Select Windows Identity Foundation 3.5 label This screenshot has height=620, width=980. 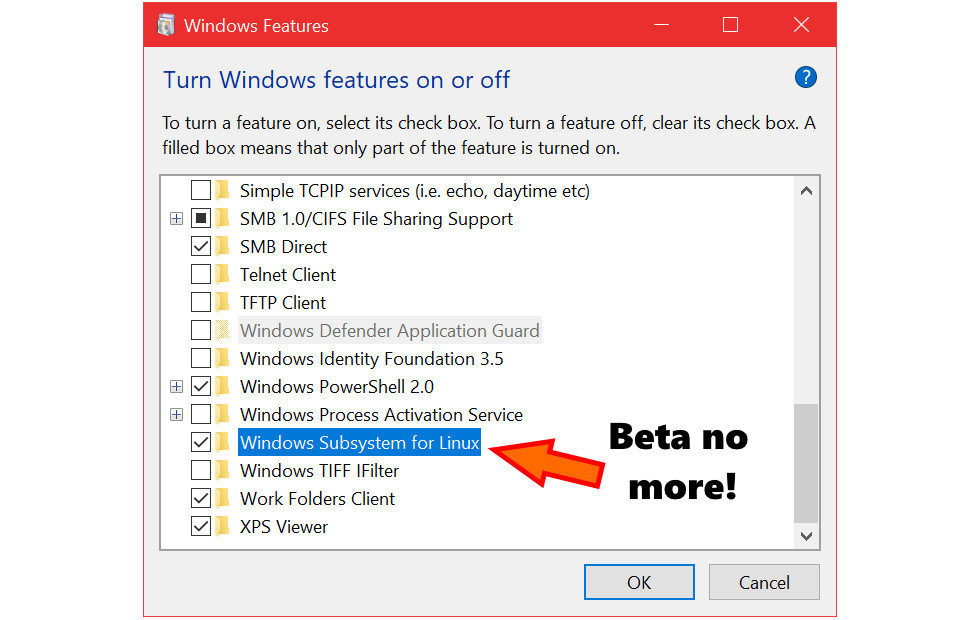(372, 358)
